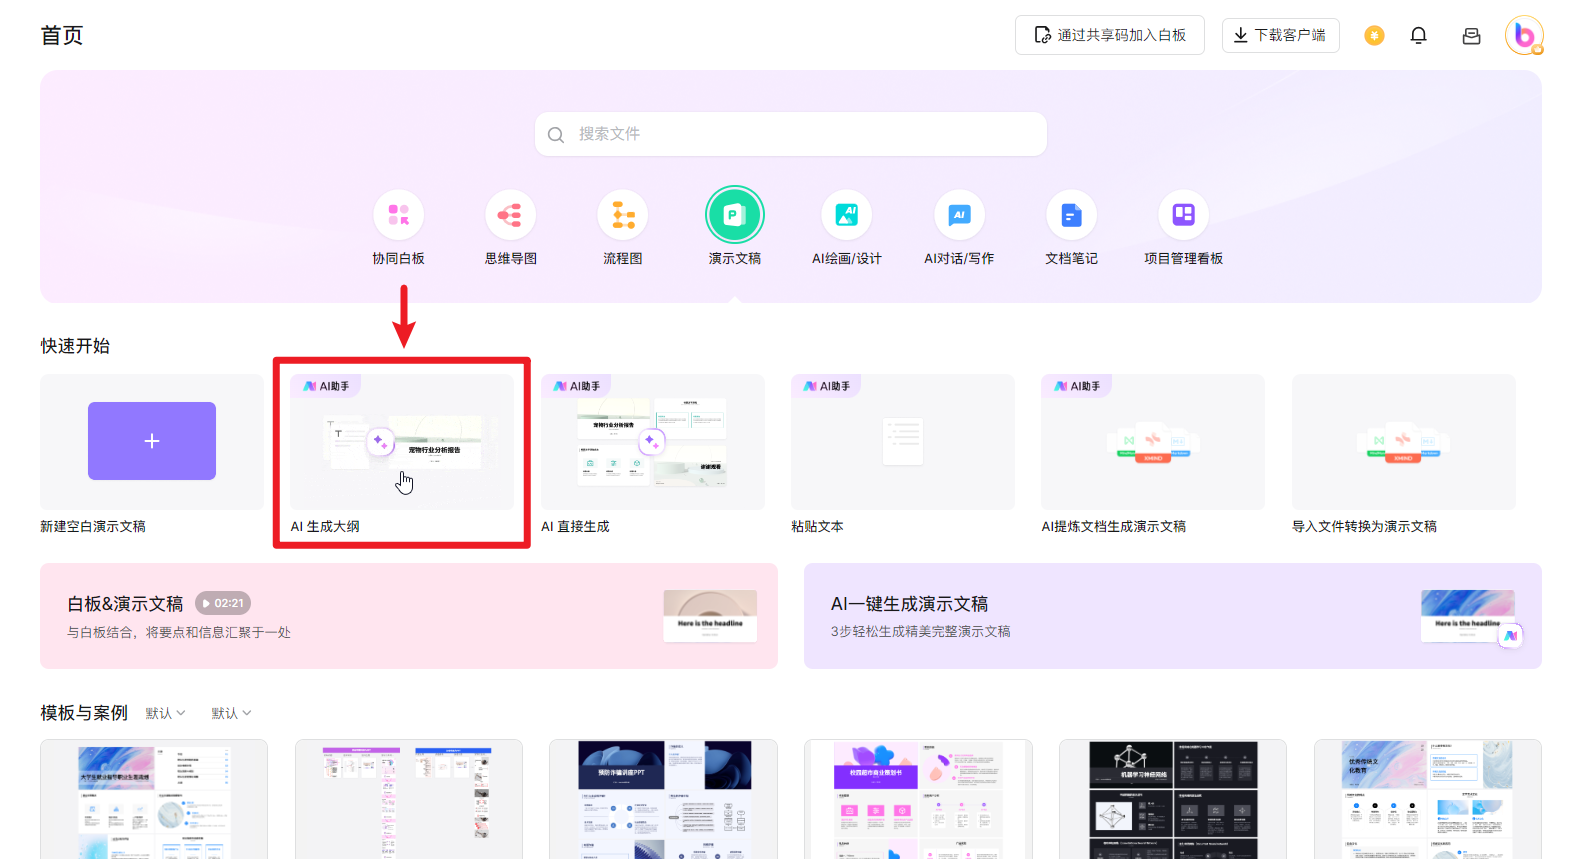Focus the 搜索文件 search field
Image resolution: width=1580 pixels, height=859 pixels.
coord(791,134)
